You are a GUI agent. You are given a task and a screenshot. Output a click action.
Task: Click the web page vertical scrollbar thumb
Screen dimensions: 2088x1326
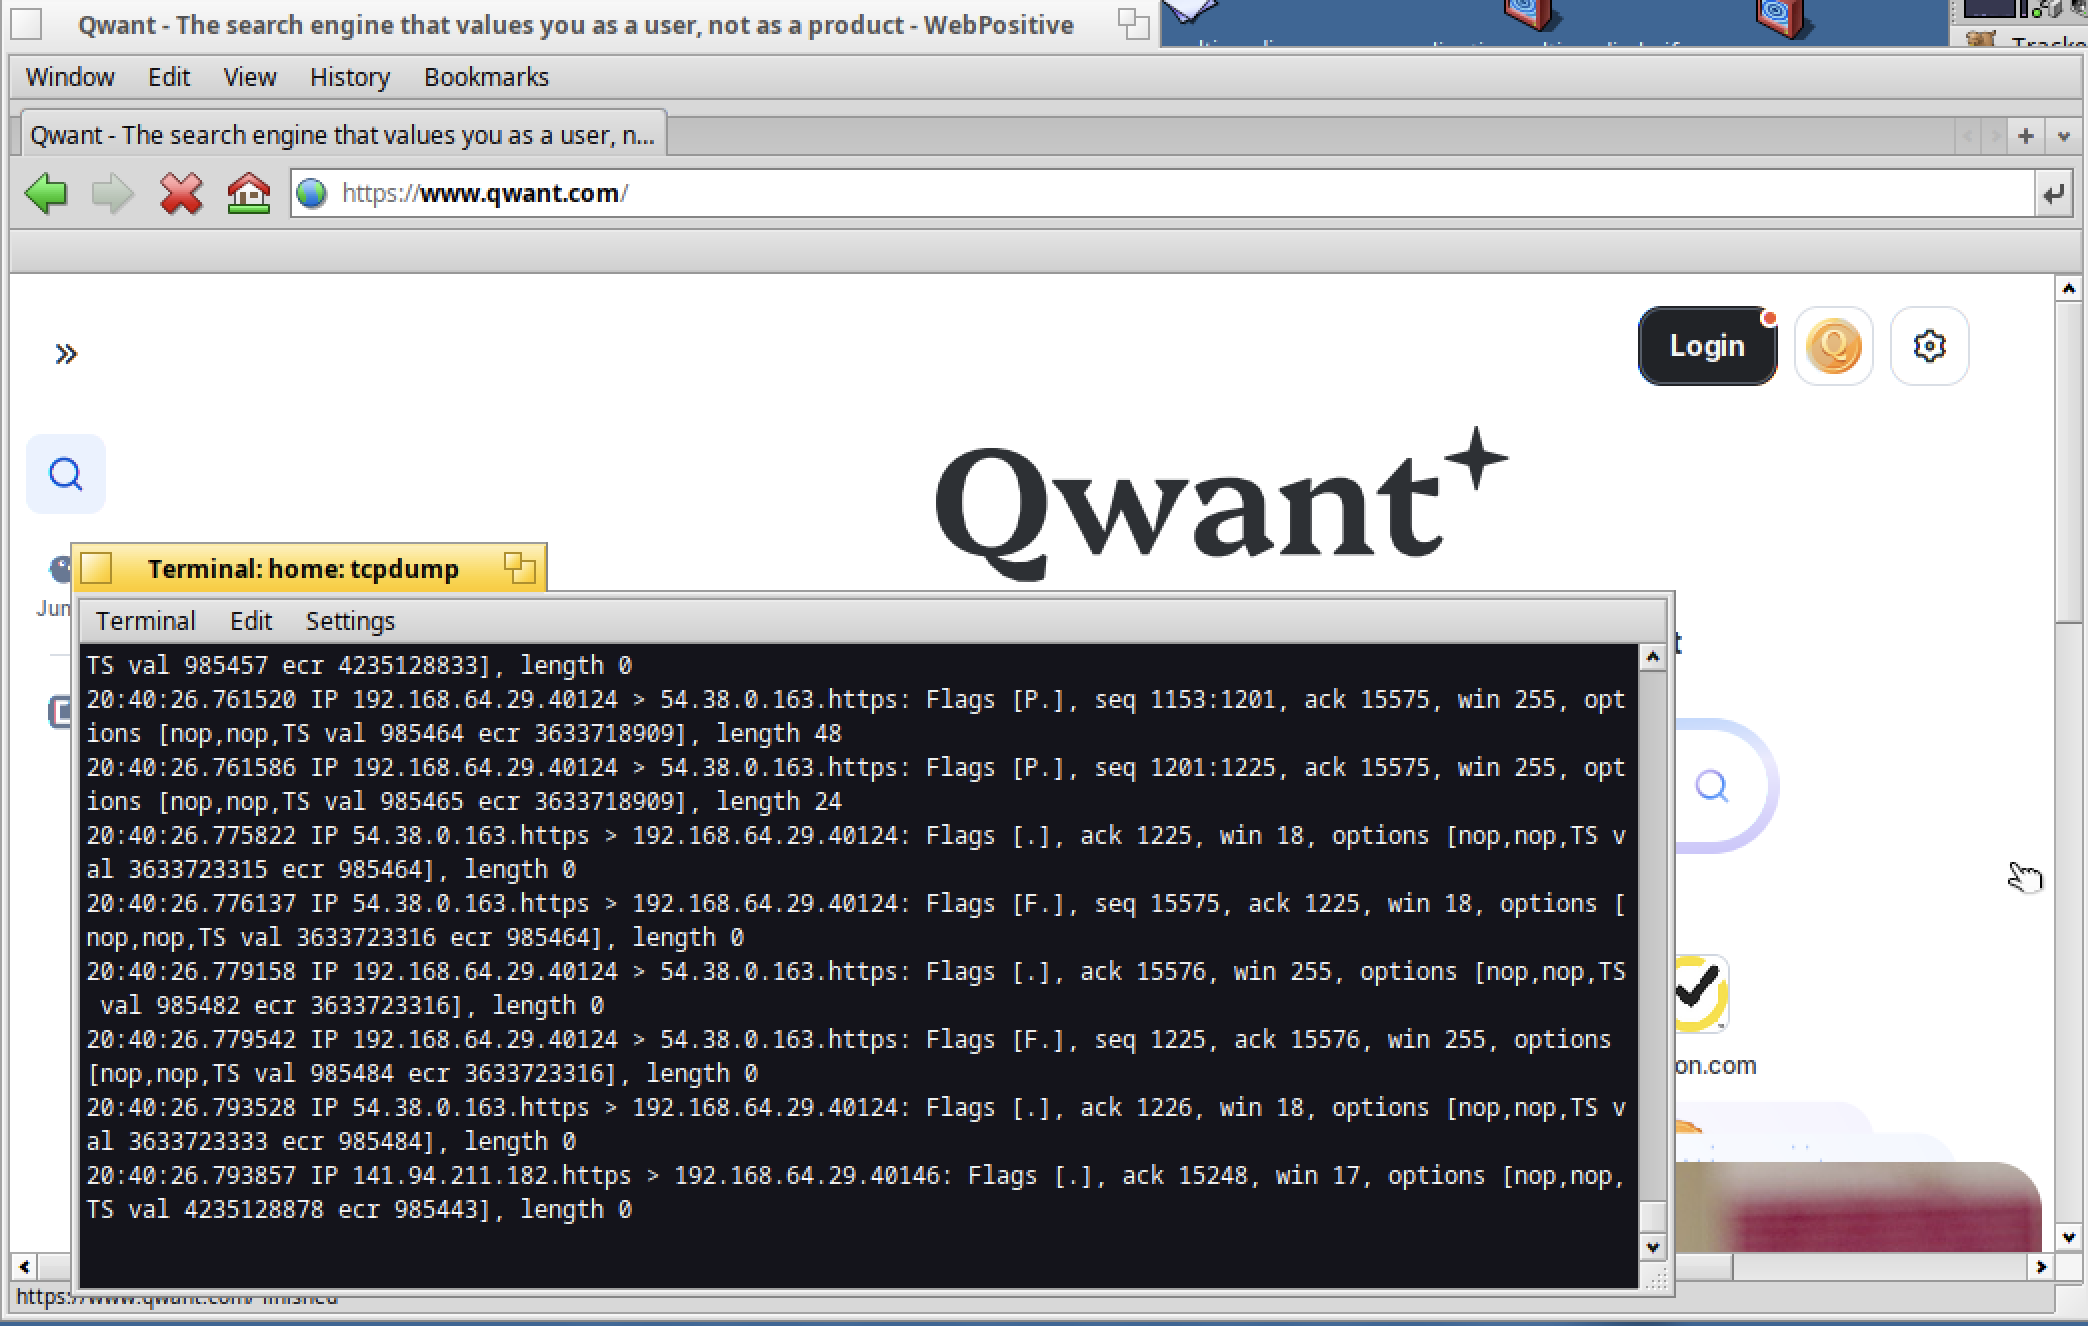(x=2068, y=462)
